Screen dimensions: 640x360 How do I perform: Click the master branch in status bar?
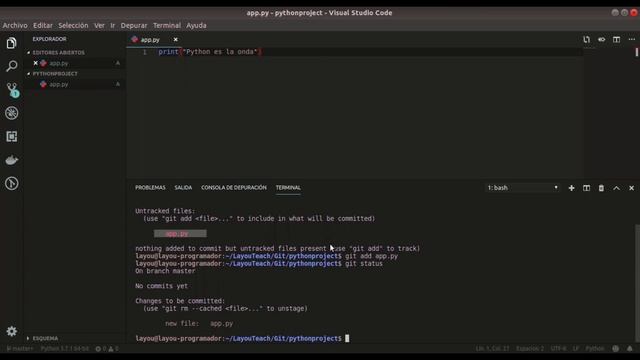point(20,349)
